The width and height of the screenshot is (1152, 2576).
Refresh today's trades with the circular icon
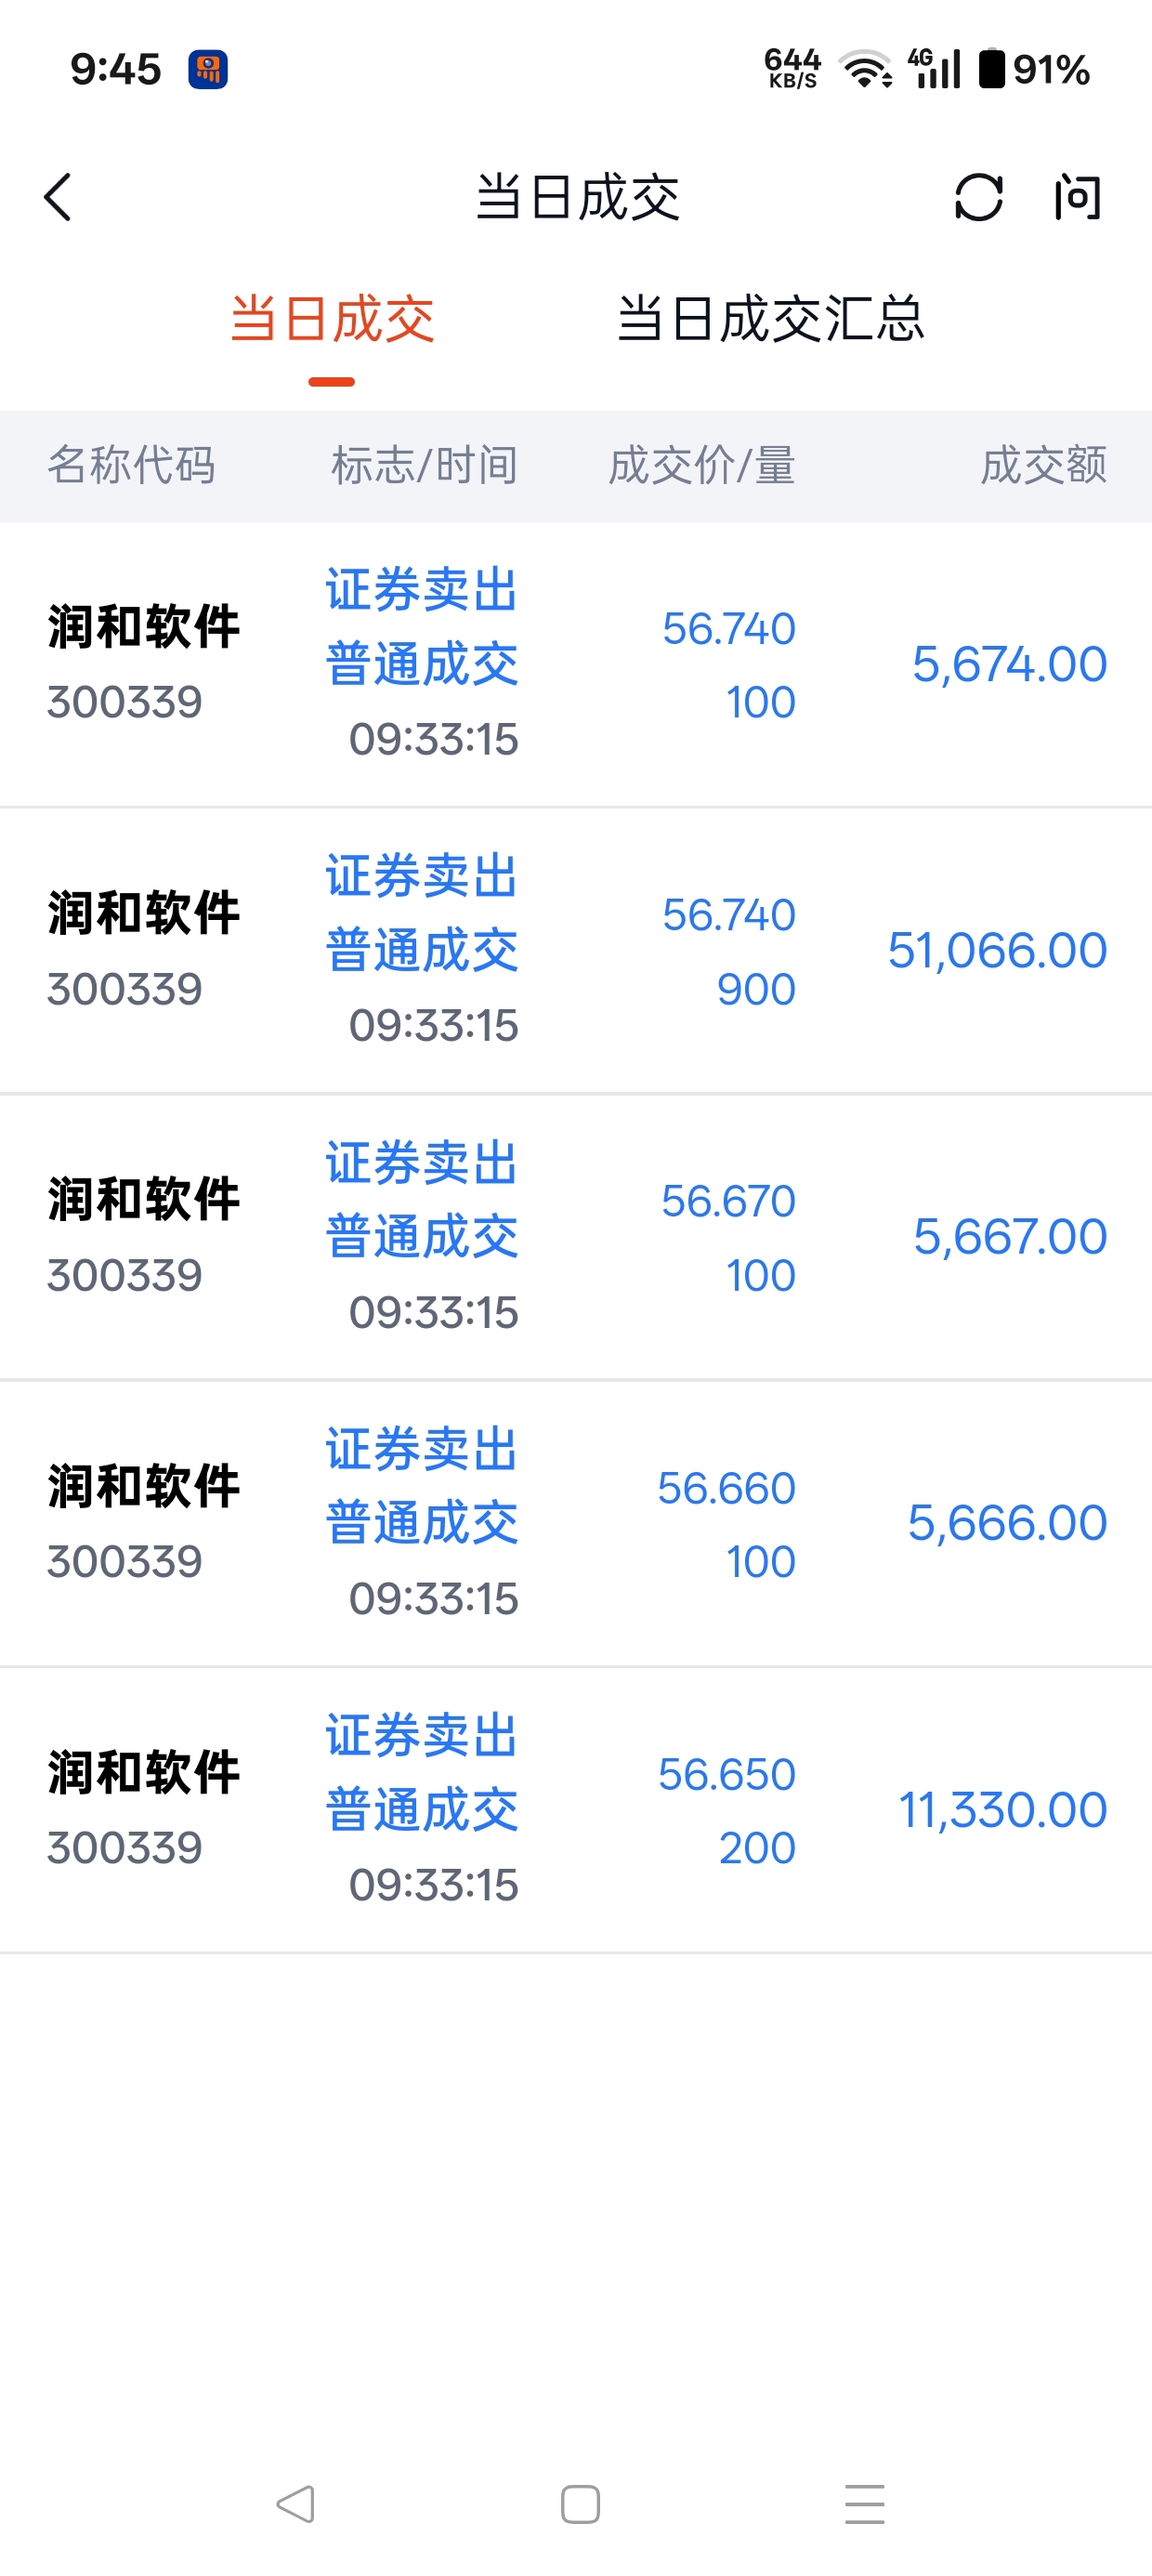pyautogui.click(x=978, y=197)
